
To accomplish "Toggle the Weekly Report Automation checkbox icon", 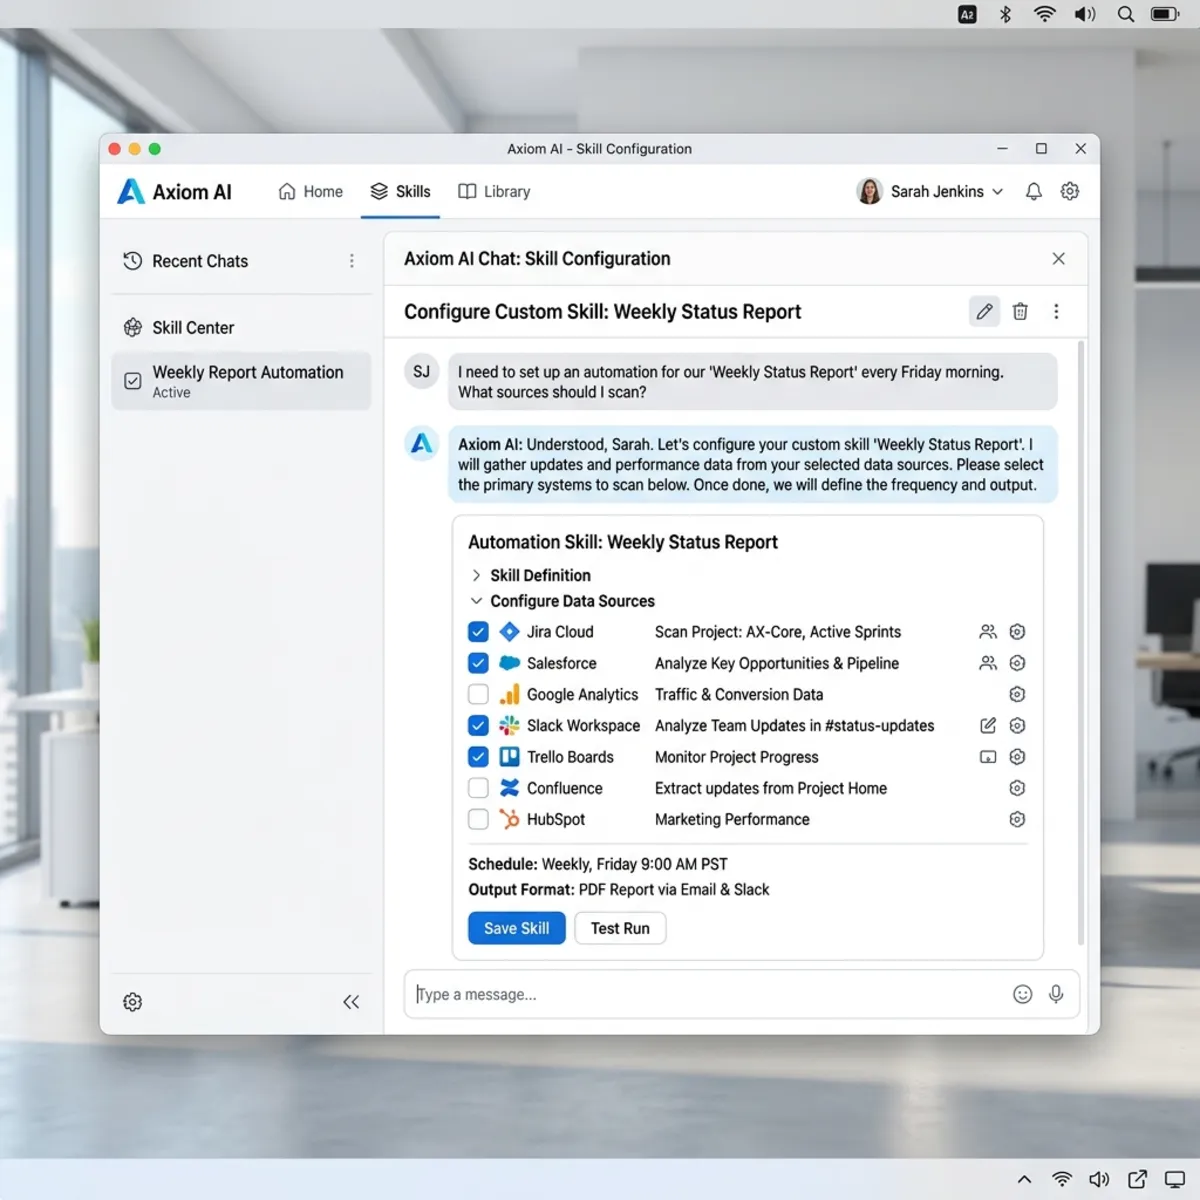I will [132, 381].
